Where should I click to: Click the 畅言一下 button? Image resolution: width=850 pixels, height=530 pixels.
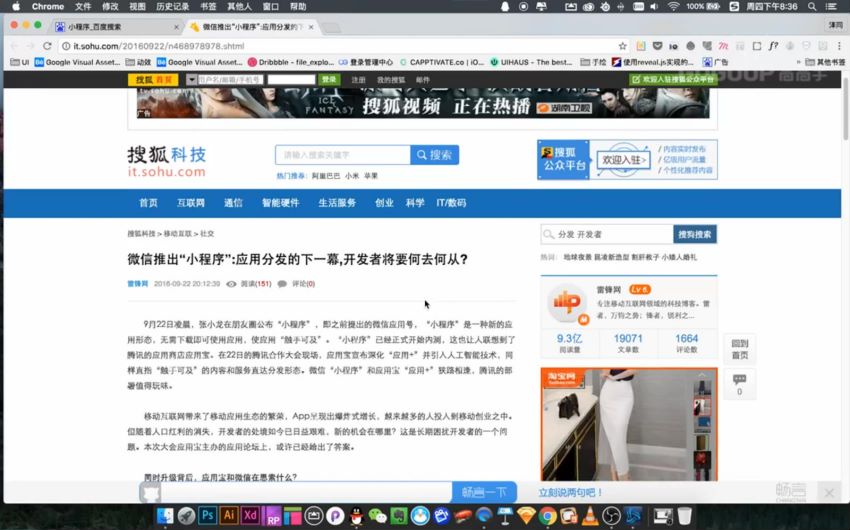coord(484,492)
